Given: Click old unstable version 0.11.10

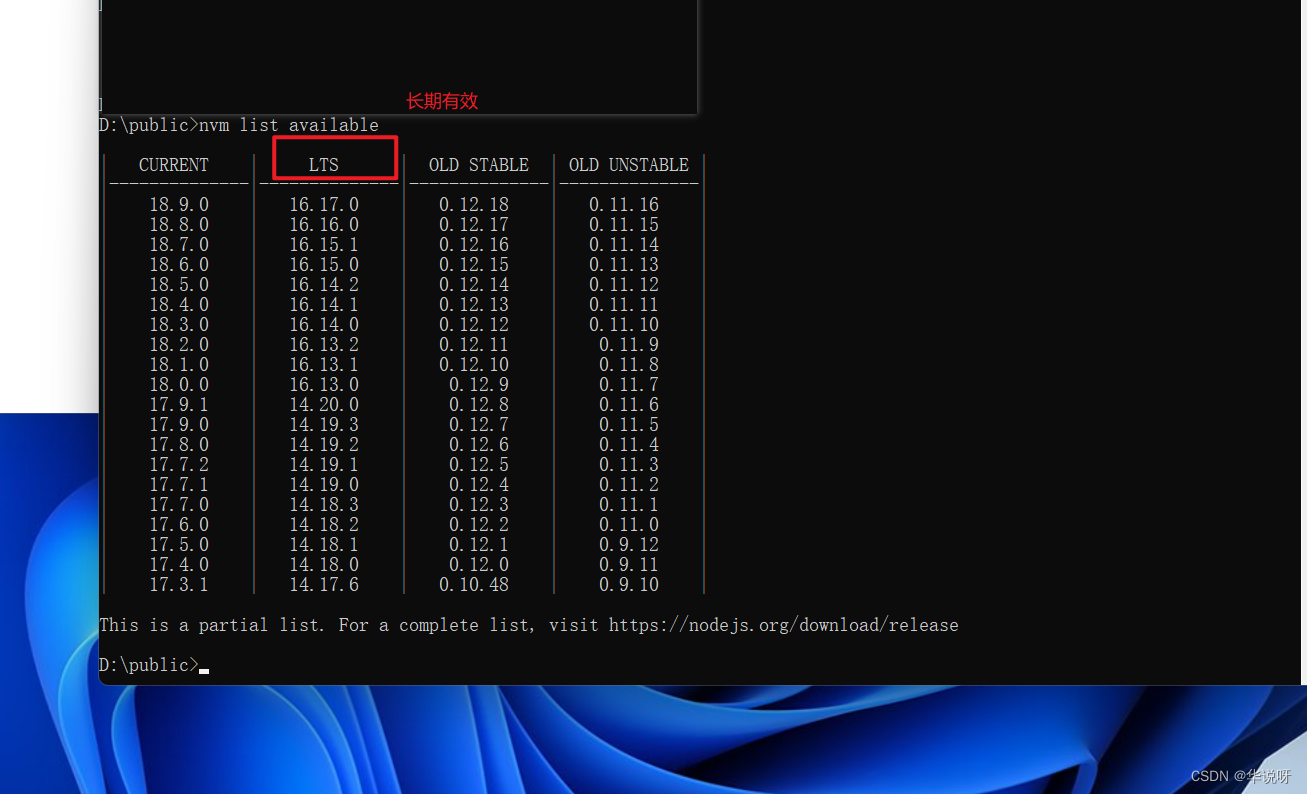Looking at the screenshot, I should click(x=624, y=325).
